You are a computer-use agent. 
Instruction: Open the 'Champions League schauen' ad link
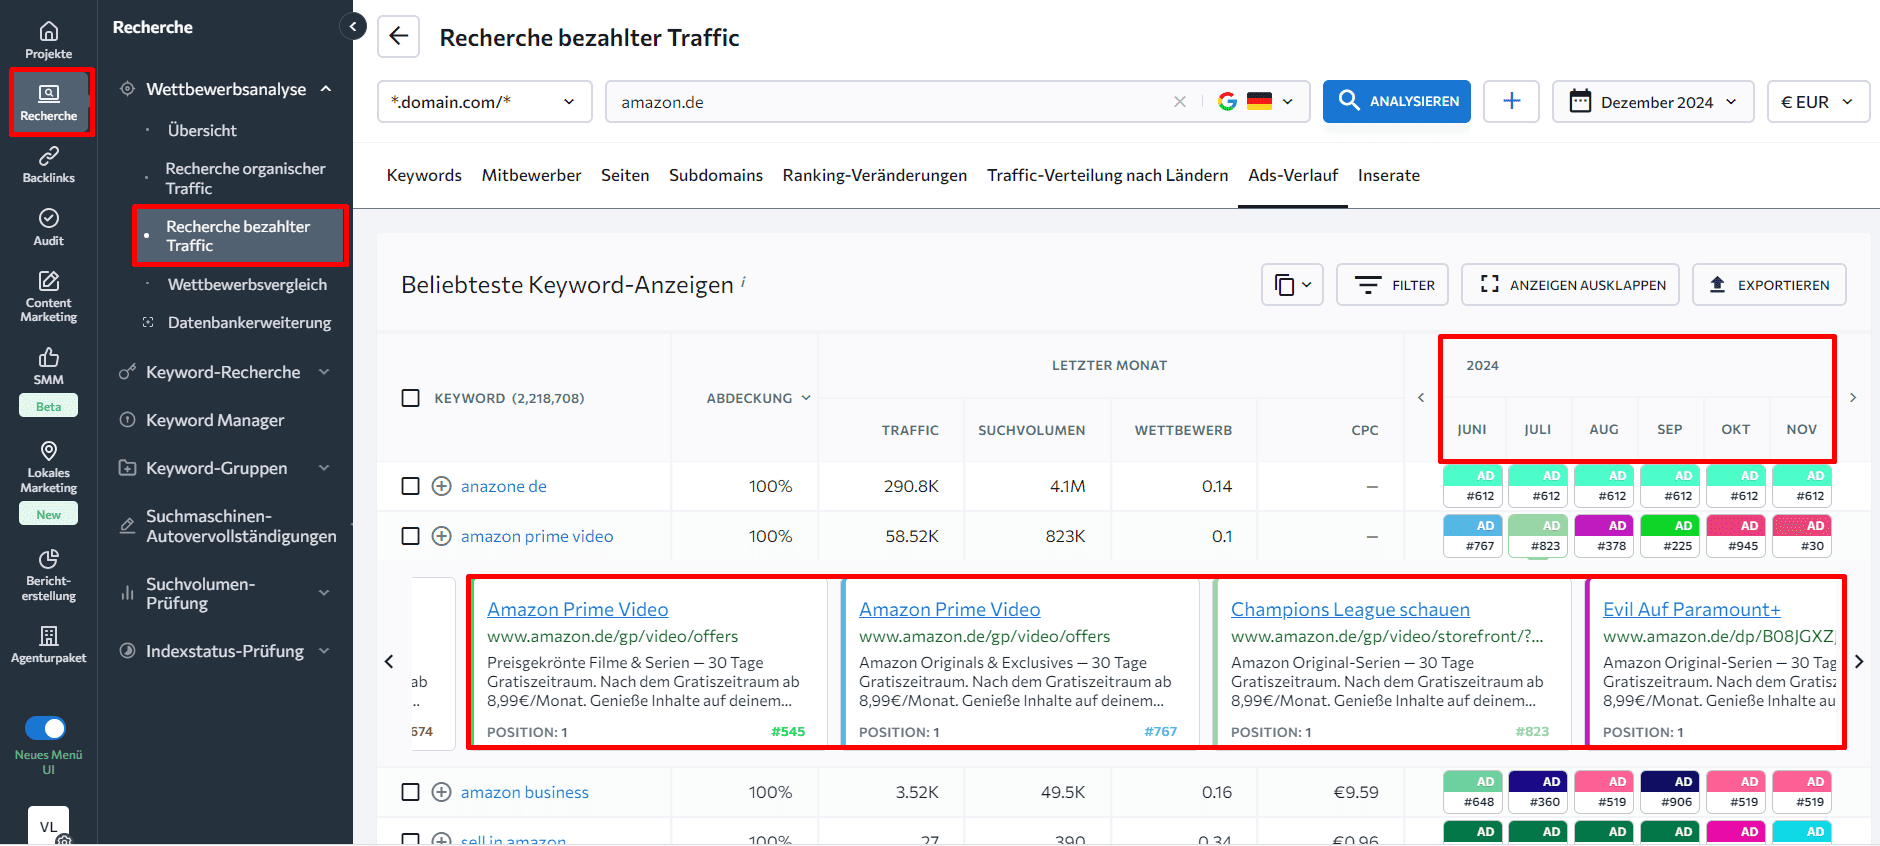[x=1350, y=609]
